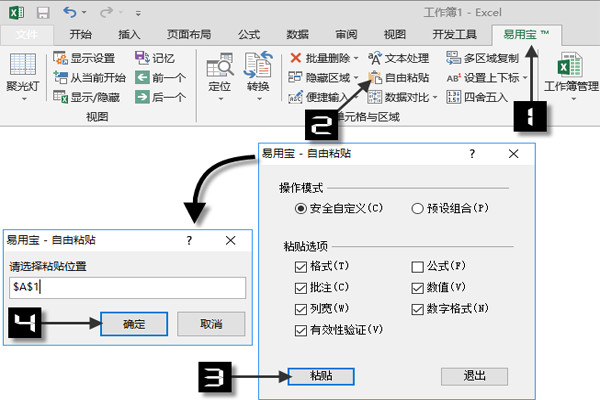Viewport: 600px width, 400px height.
Task: Switch to the 页面布局 ribbon tab
Action: coord(189,34)
